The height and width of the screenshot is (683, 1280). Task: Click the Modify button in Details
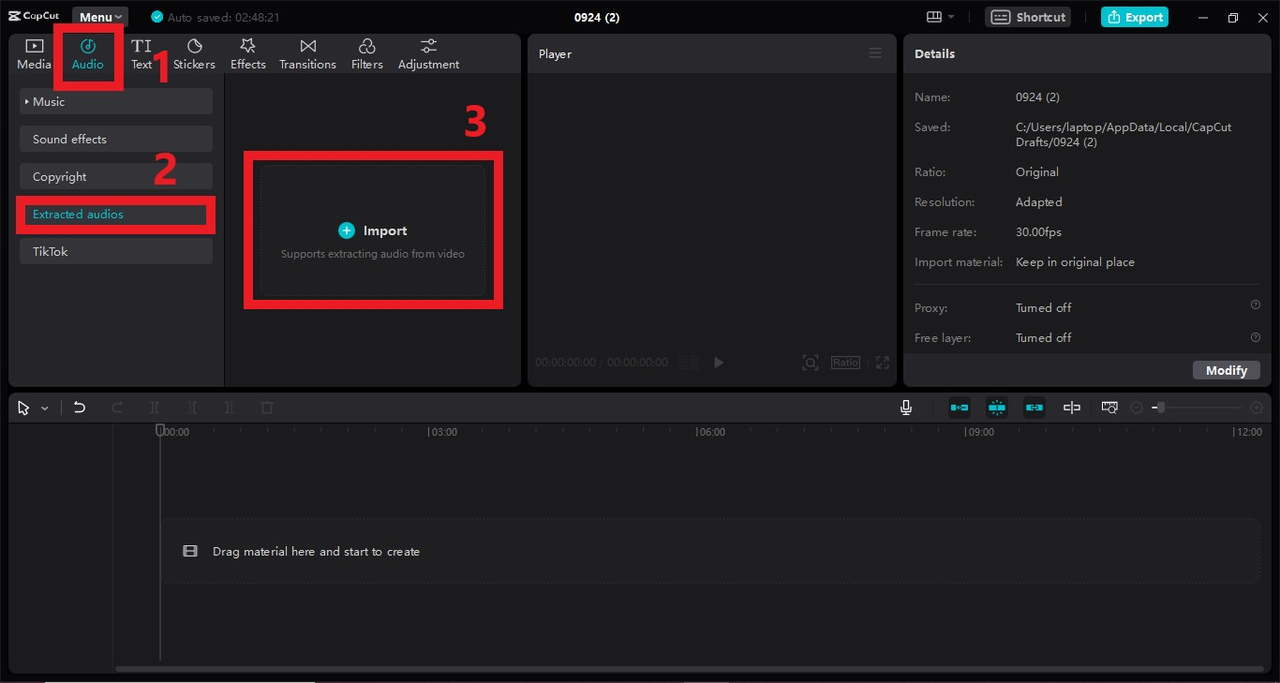1225,370
